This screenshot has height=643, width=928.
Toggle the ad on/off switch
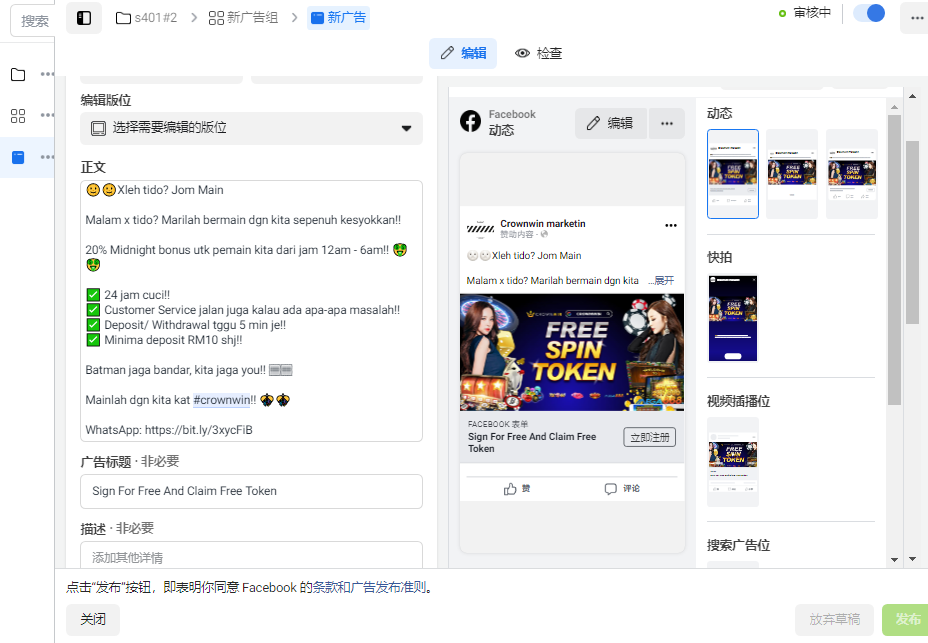[869, 13]
